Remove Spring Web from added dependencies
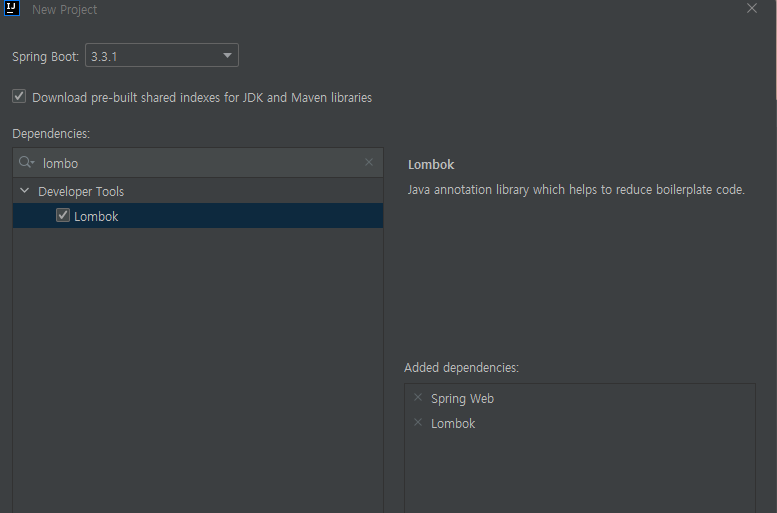This screenshot has height=513, width=777. tap(418, 398)
